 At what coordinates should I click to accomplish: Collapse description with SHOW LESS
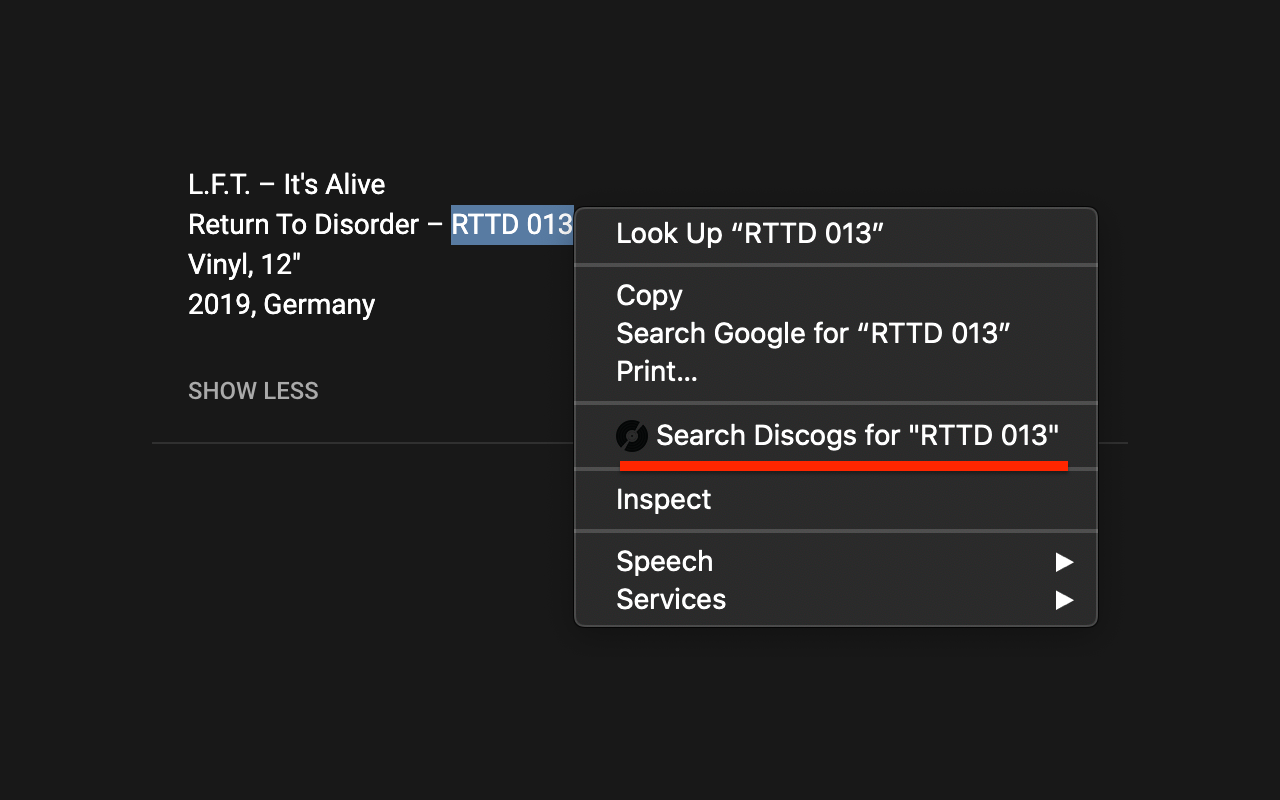(x=253, y=391)
